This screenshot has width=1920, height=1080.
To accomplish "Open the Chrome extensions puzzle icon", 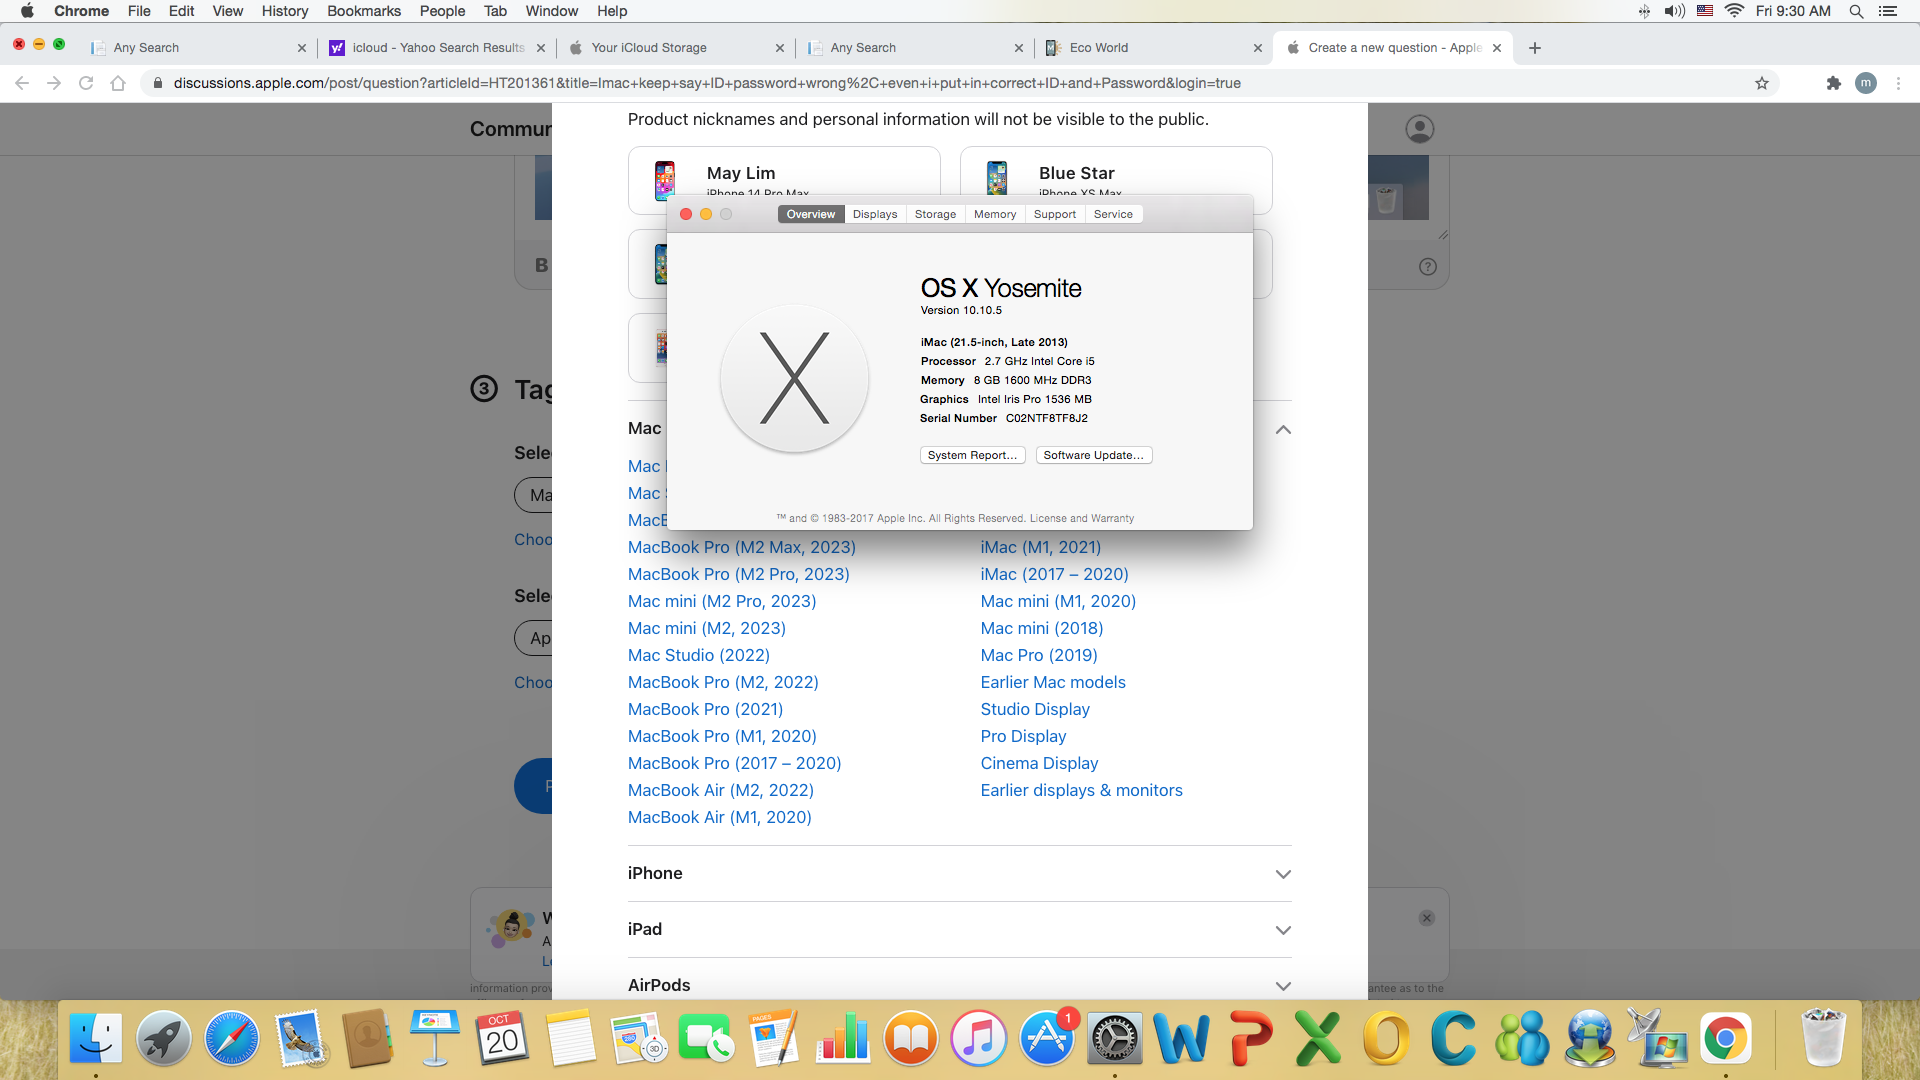I will (1833, 83).
